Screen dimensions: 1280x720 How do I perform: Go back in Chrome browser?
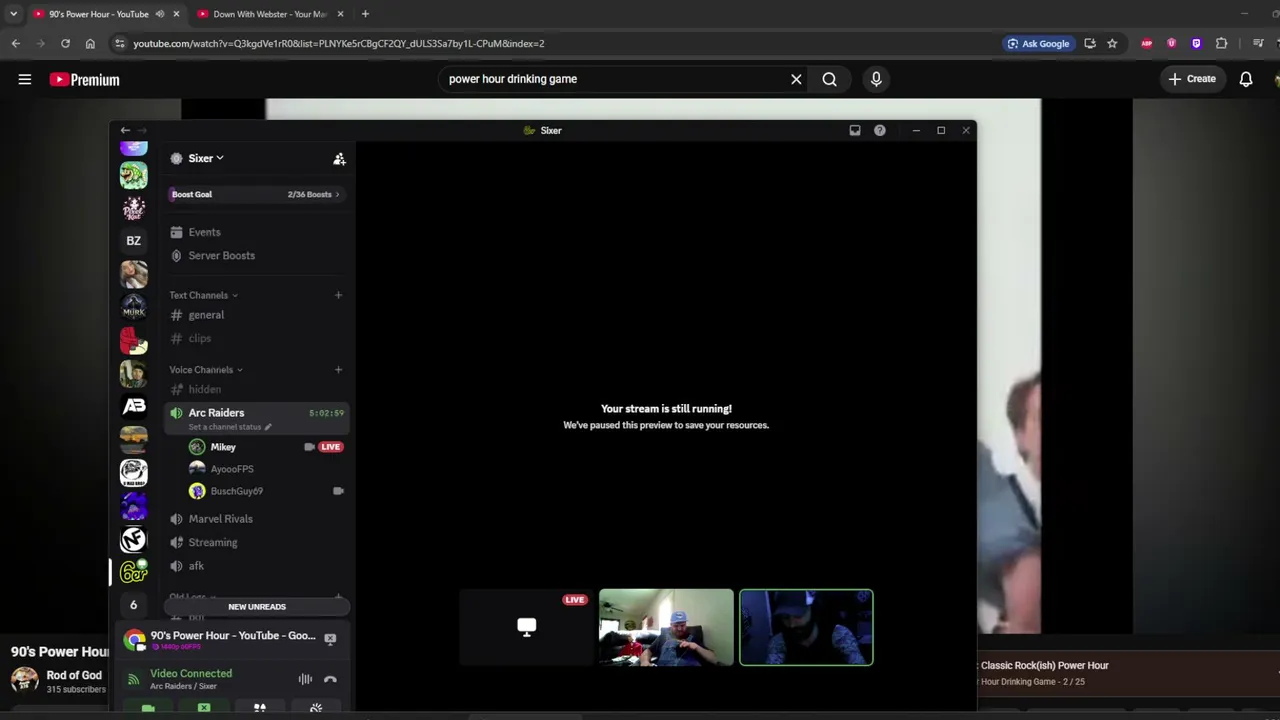[x=16, y=43]
